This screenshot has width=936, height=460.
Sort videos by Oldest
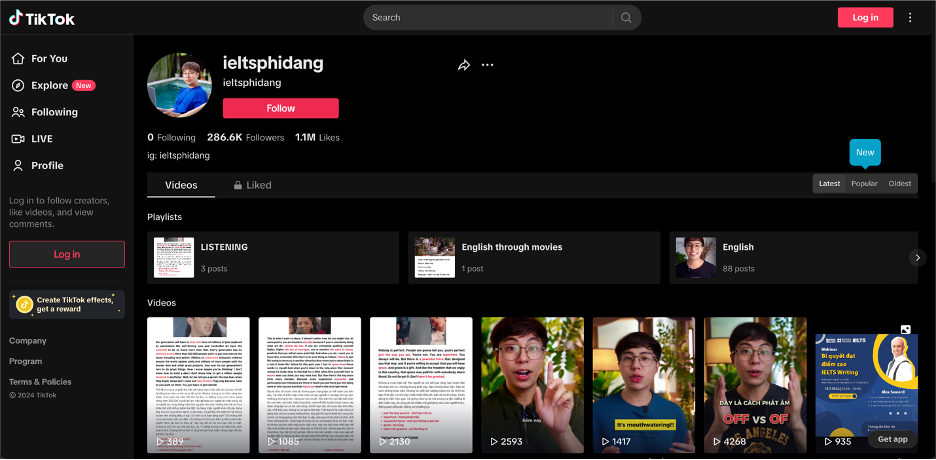point(900,183)
